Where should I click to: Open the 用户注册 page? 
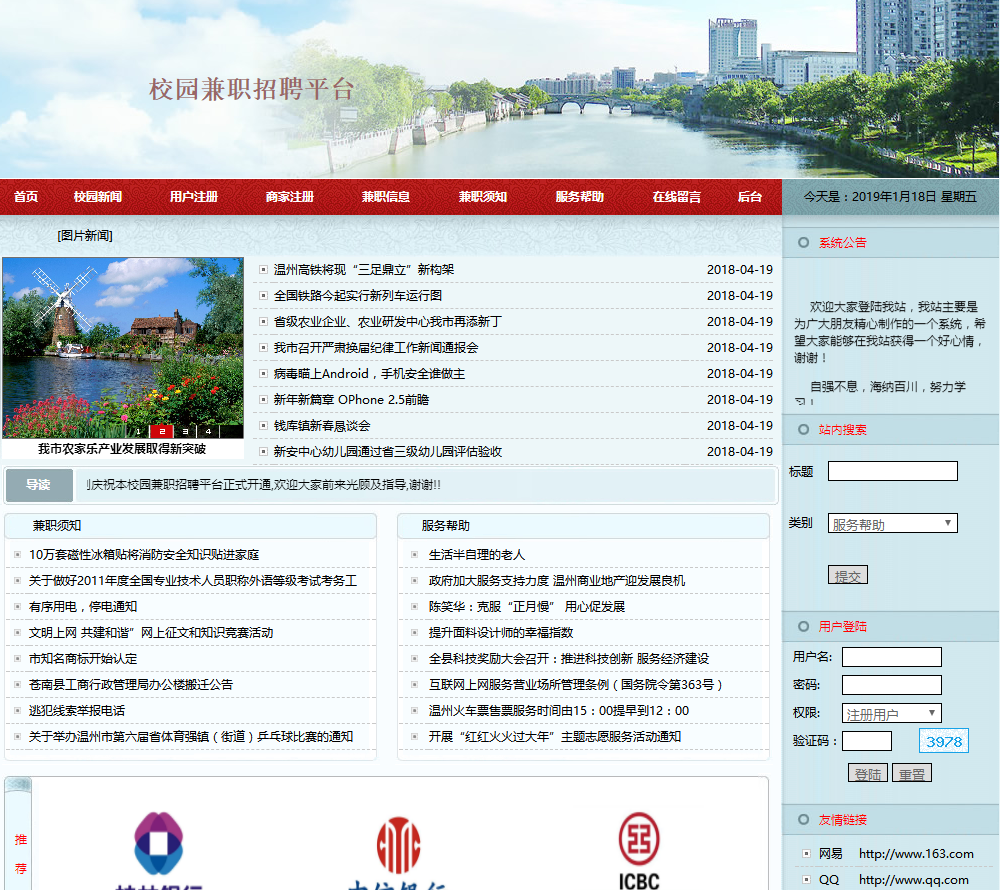tap(194, 196)
